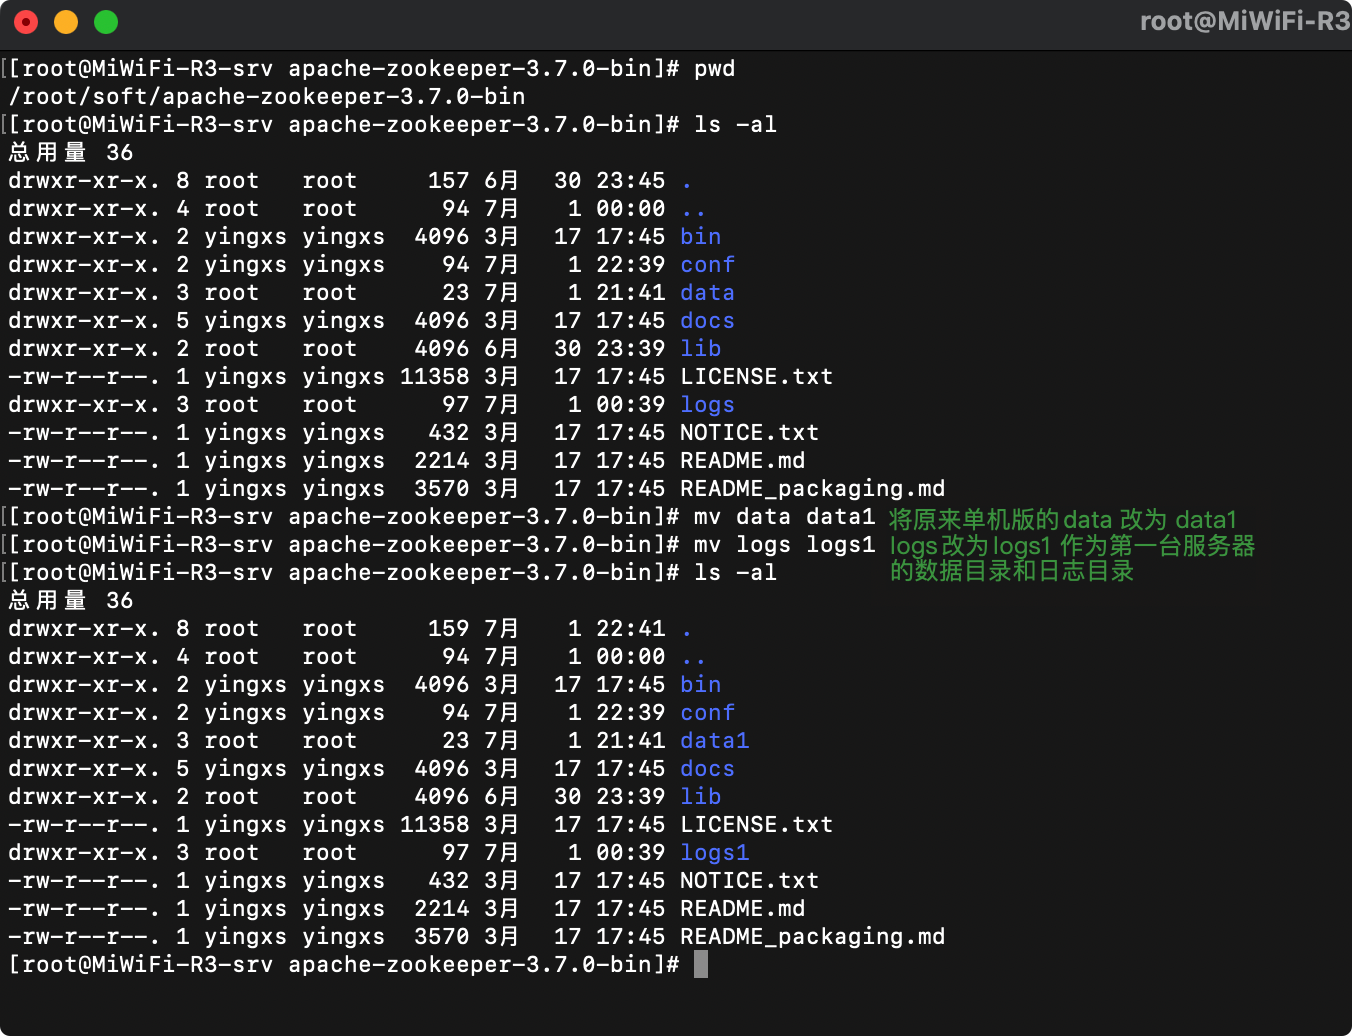Click the path /root/soft/apache-zookeeper-3.7.0-bin output line
The height and width of the screenshot is (1036, 1352).
coord(267,97)
